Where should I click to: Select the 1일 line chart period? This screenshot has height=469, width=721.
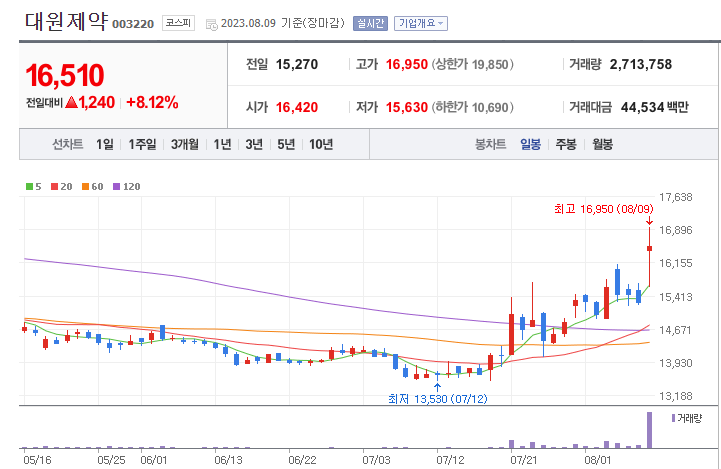[105, 144]
